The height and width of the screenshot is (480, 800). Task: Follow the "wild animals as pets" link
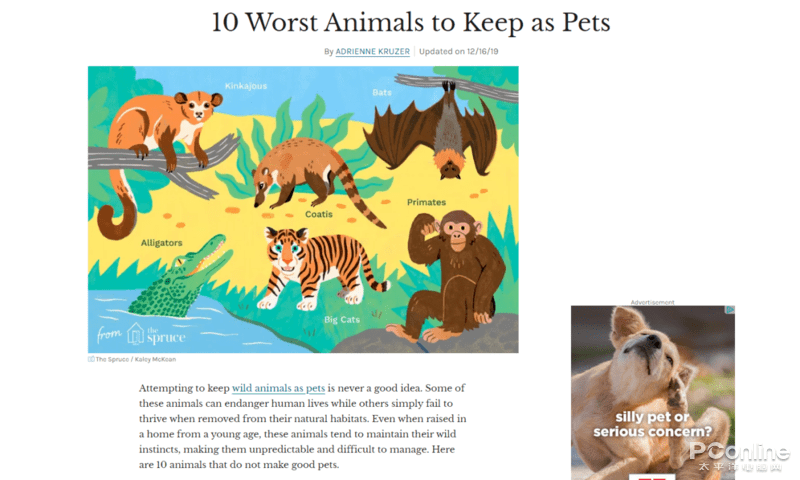coord(278,387)
